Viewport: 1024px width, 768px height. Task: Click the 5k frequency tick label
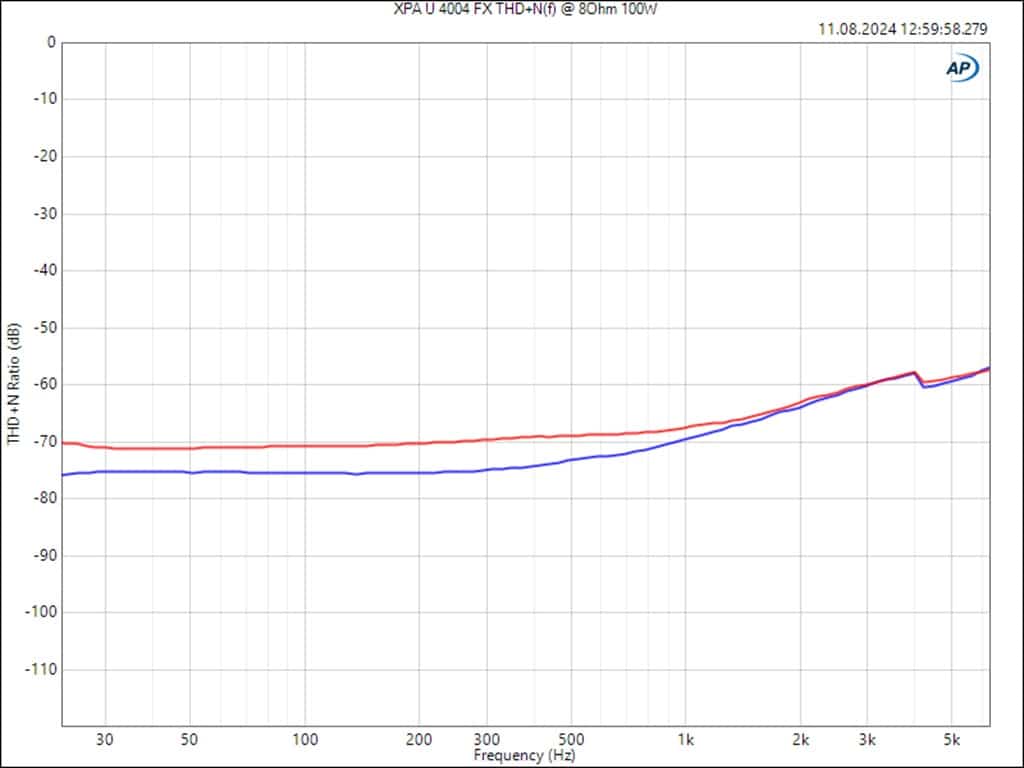pyautogui.click(x=952, y=739)
